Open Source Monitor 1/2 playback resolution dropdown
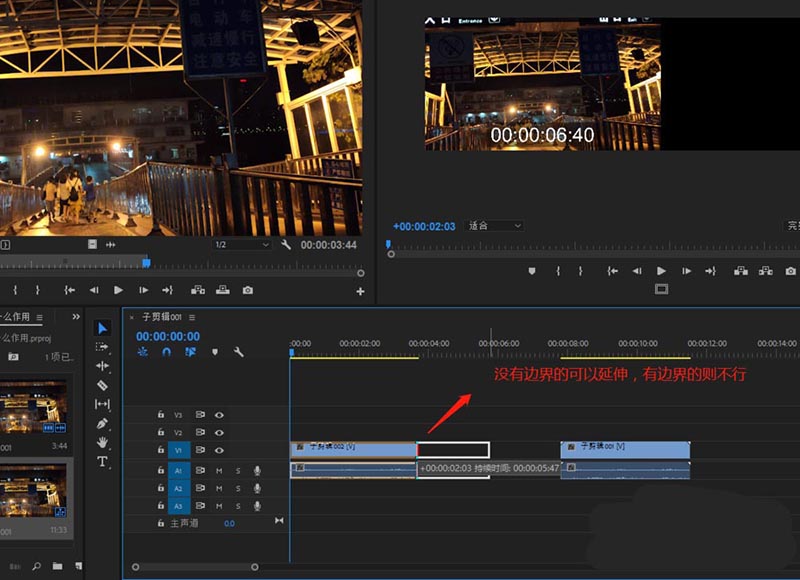 tap(242, 245)
